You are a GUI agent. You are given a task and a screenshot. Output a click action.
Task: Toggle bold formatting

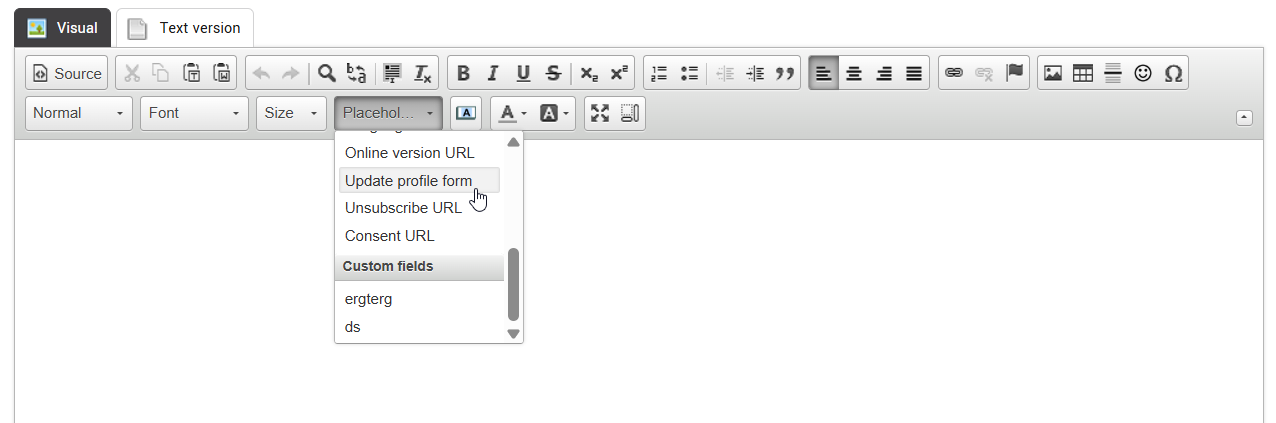click(x=463, y=73)
